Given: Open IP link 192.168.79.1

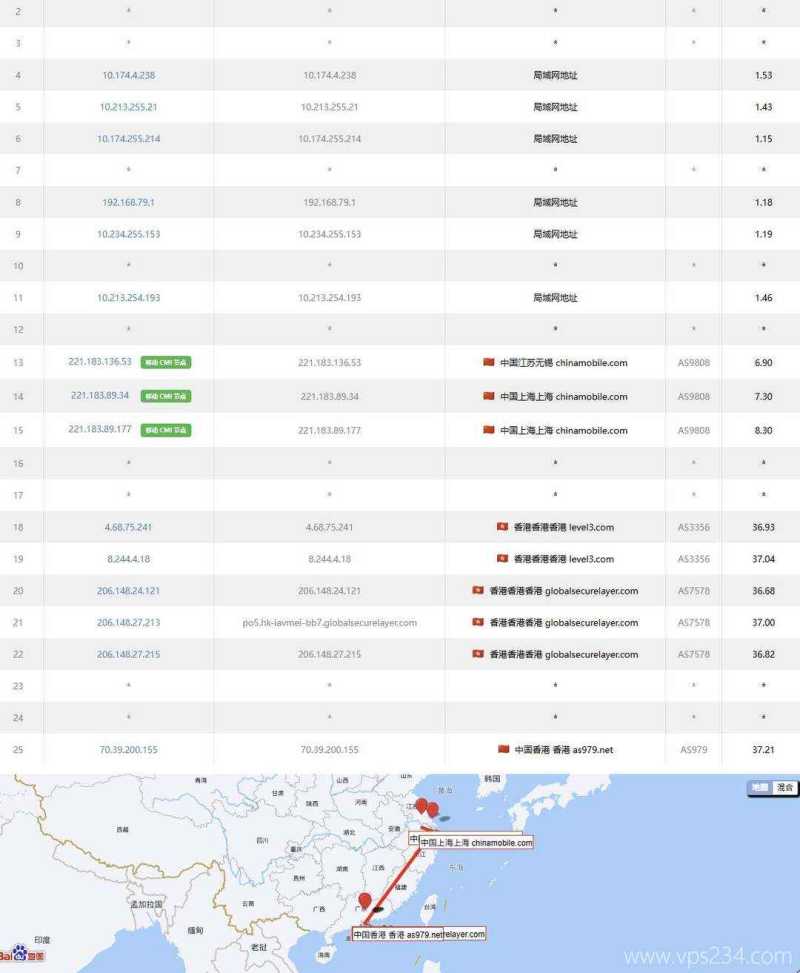Looking at the screenshot, I should (x=128, y=202).
